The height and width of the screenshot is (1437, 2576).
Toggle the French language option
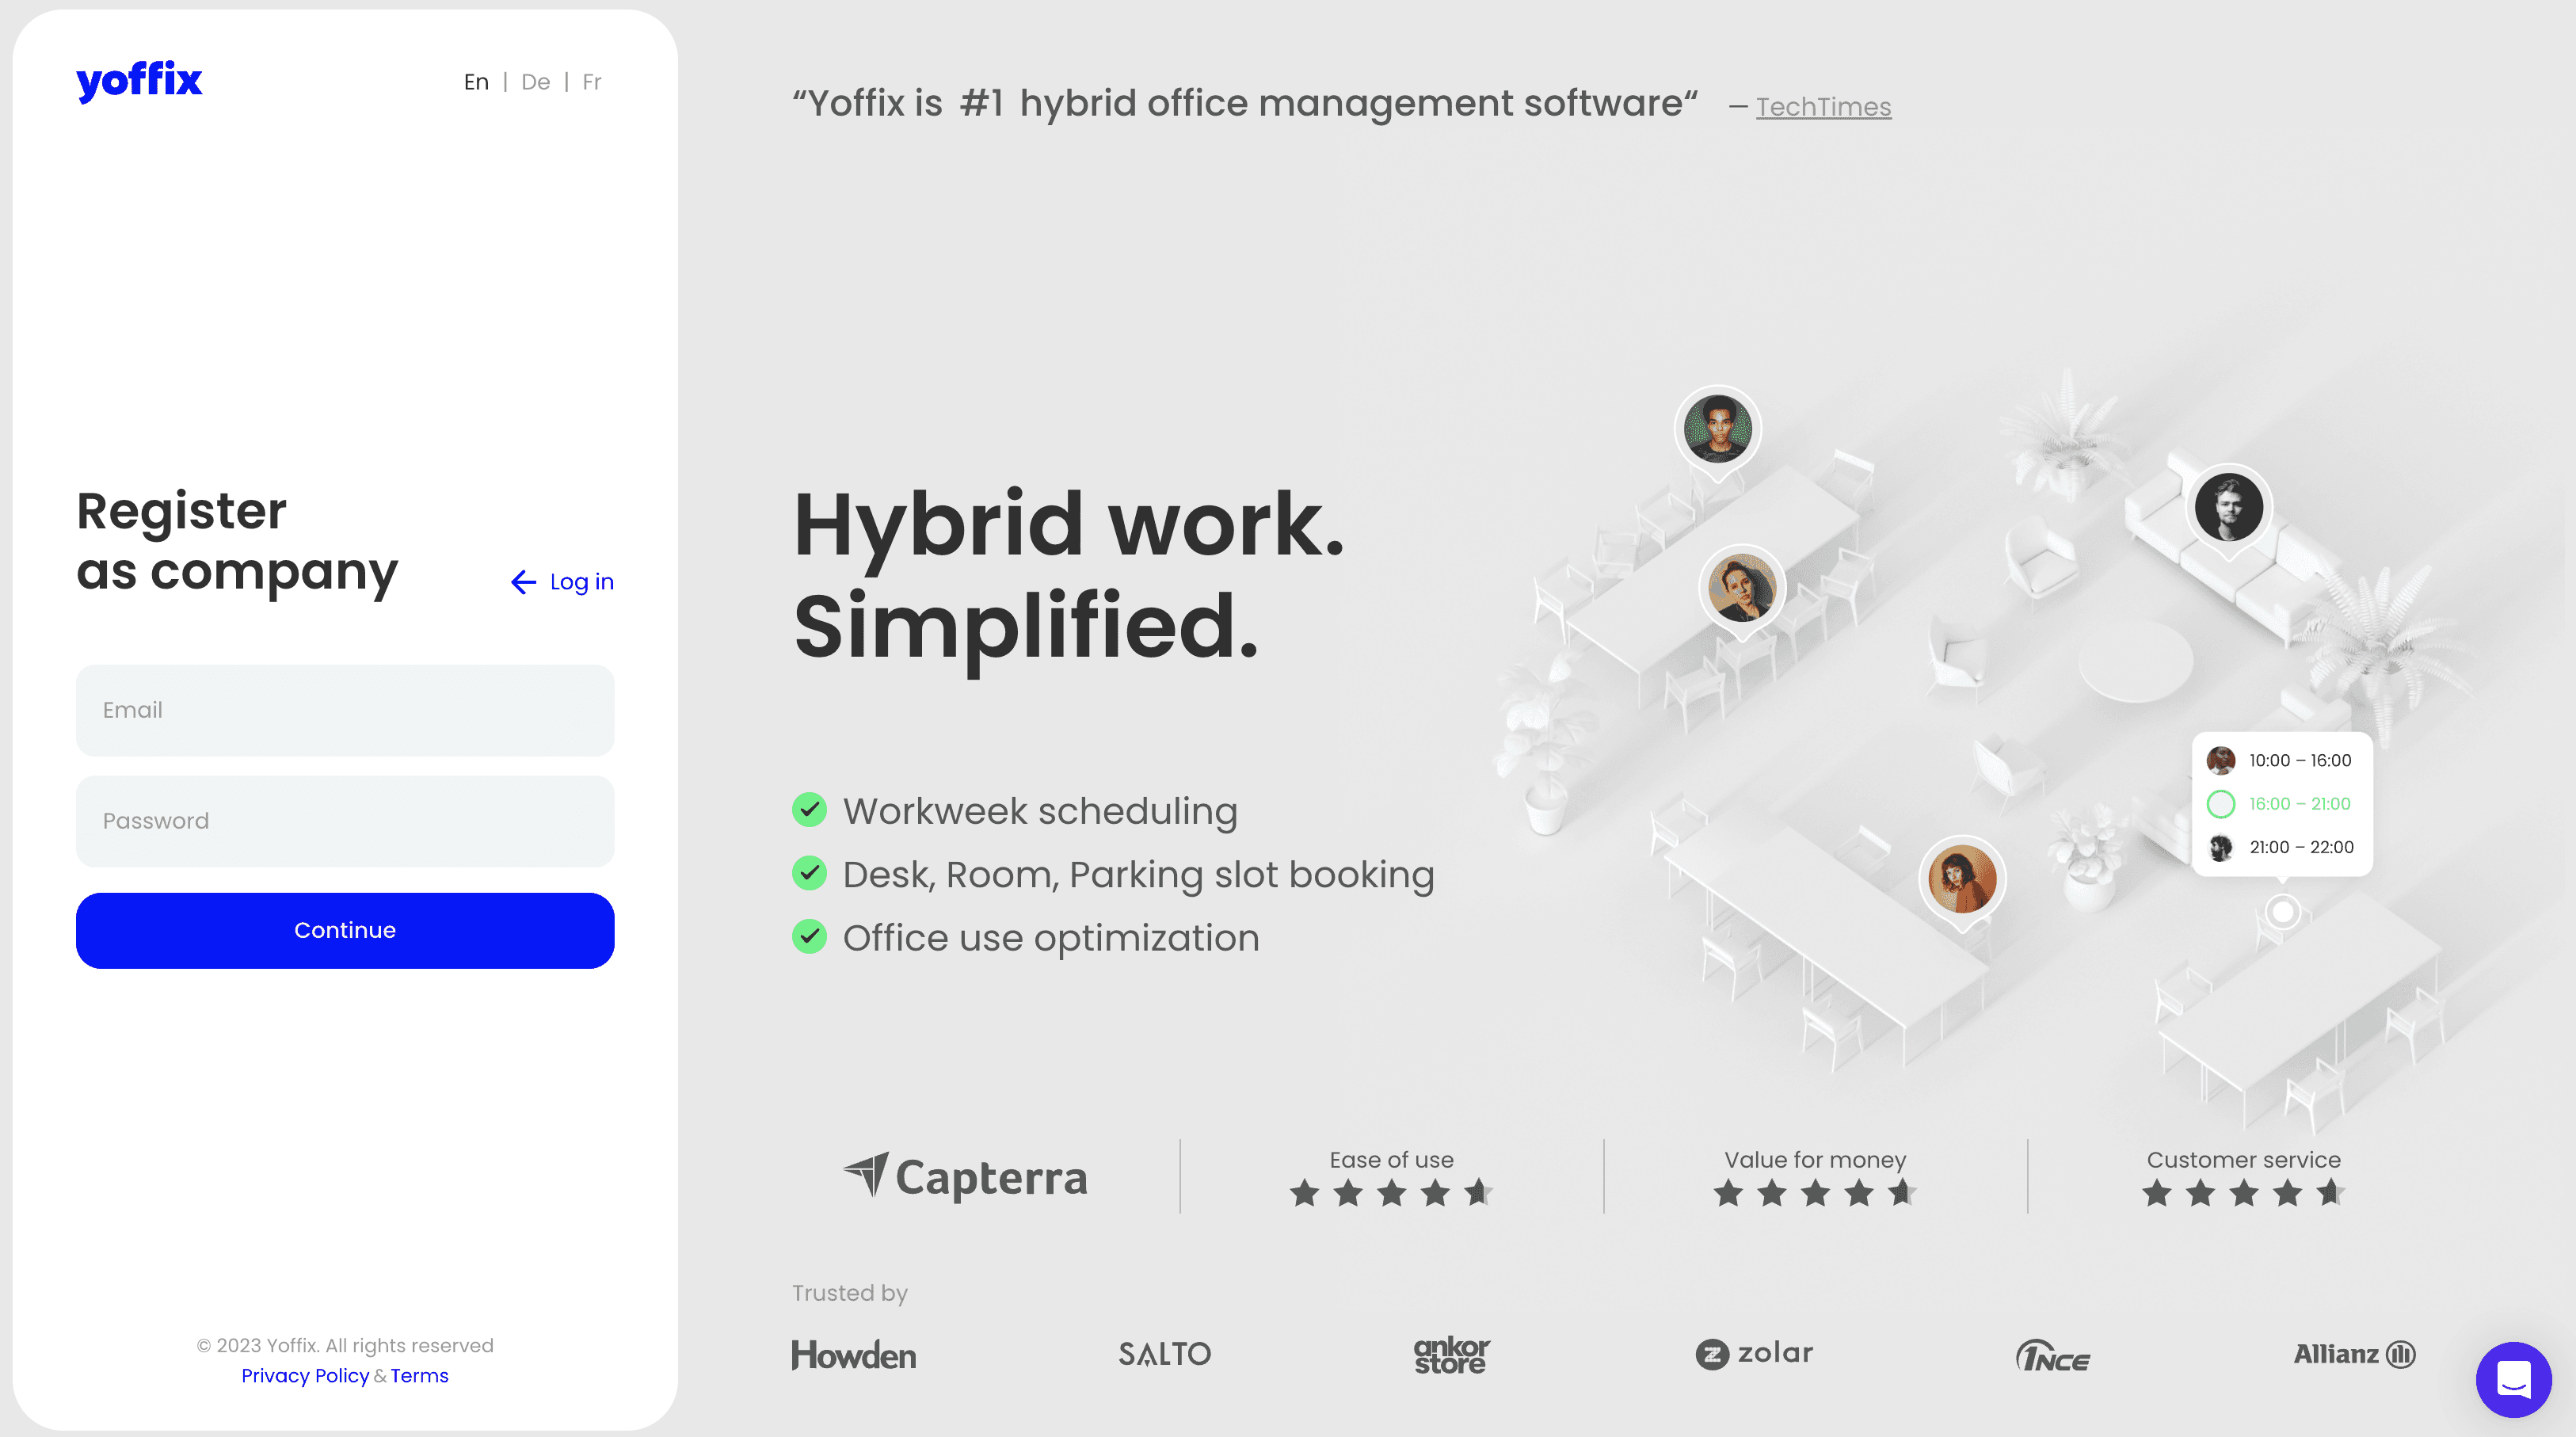click(591, 82)
